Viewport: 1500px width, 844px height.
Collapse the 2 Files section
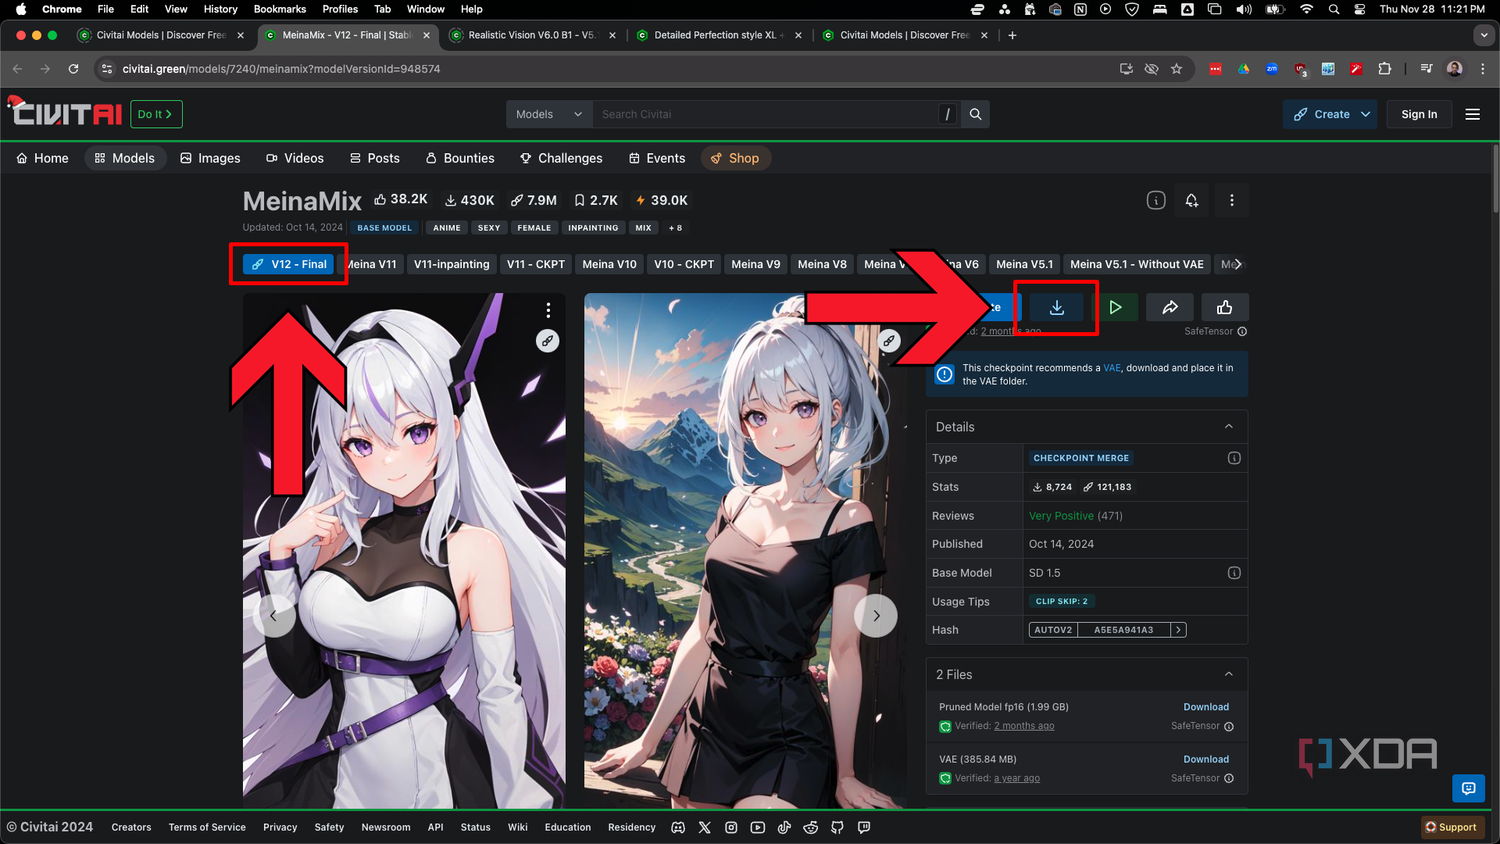pos(1229,675)
